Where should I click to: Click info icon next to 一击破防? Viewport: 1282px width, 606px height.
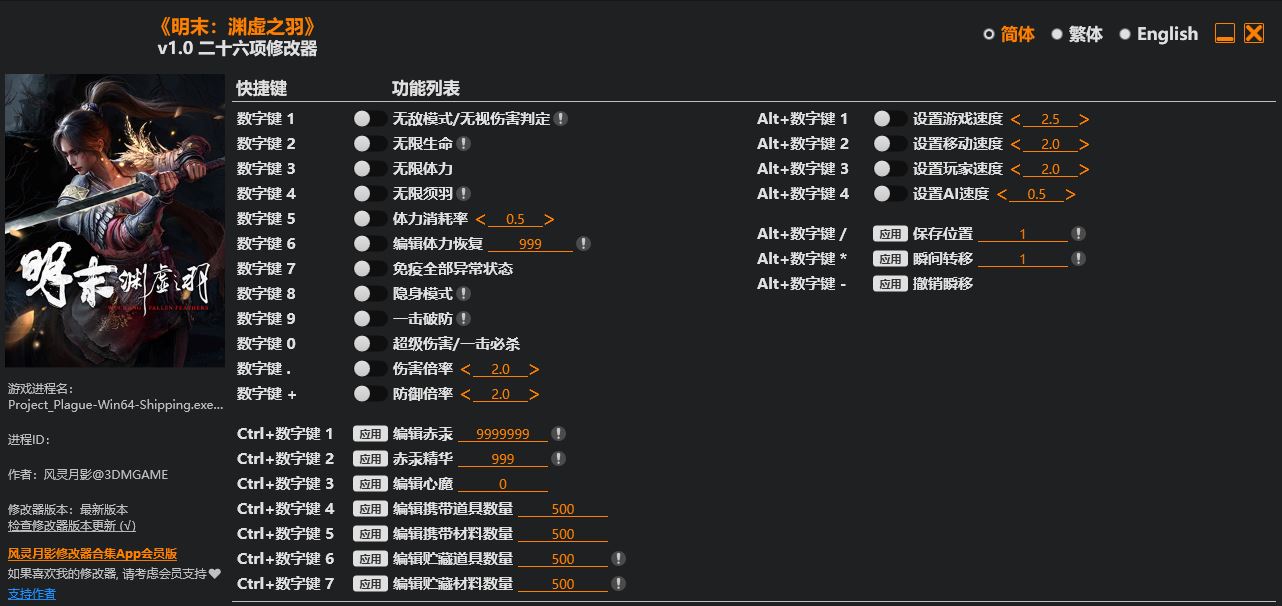pos(463,319)
